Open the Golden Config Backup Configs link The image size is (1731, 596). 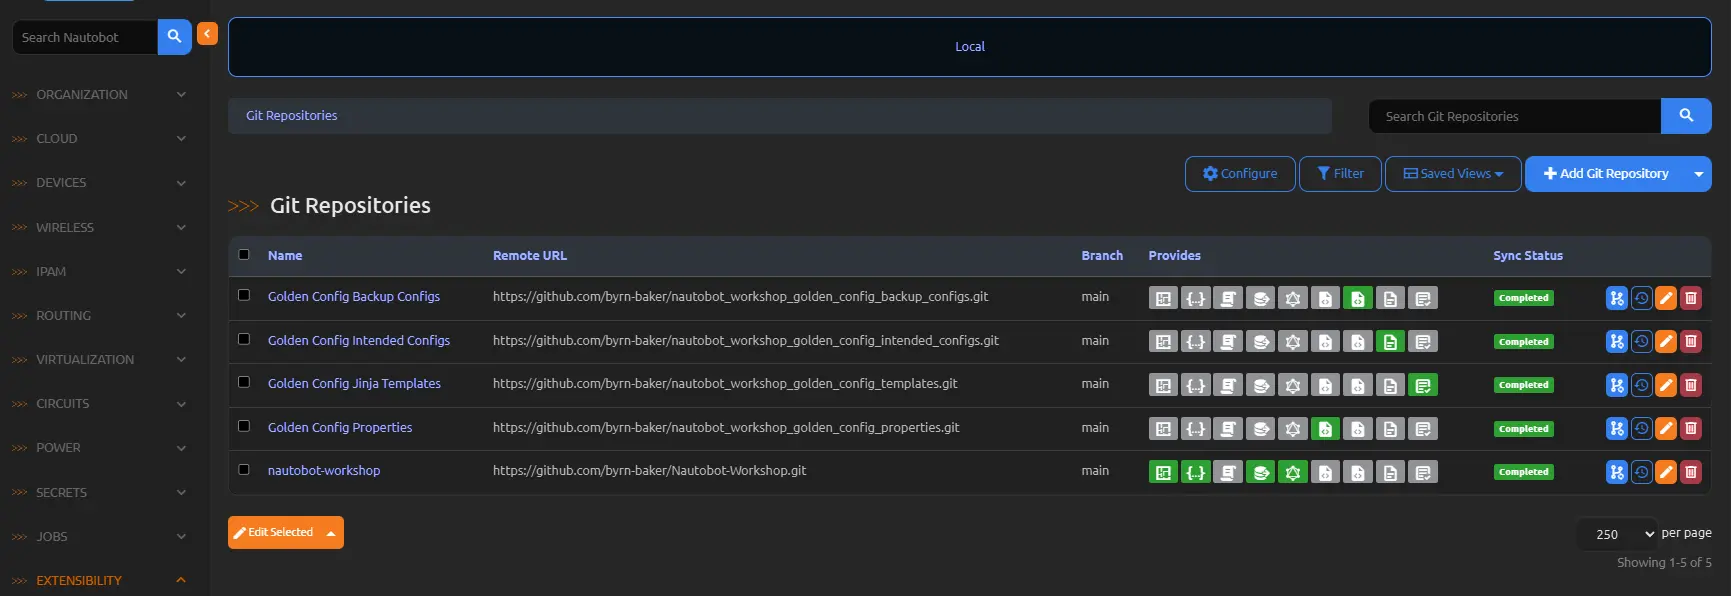pyautogui.click(x=354, y=297)
